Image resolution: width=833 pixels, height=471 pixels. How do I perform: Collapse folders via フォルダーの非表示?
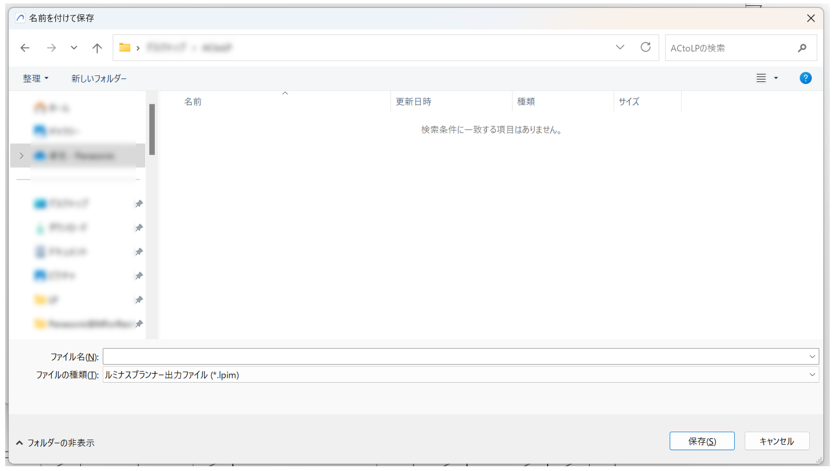click(x=56, y=442)
